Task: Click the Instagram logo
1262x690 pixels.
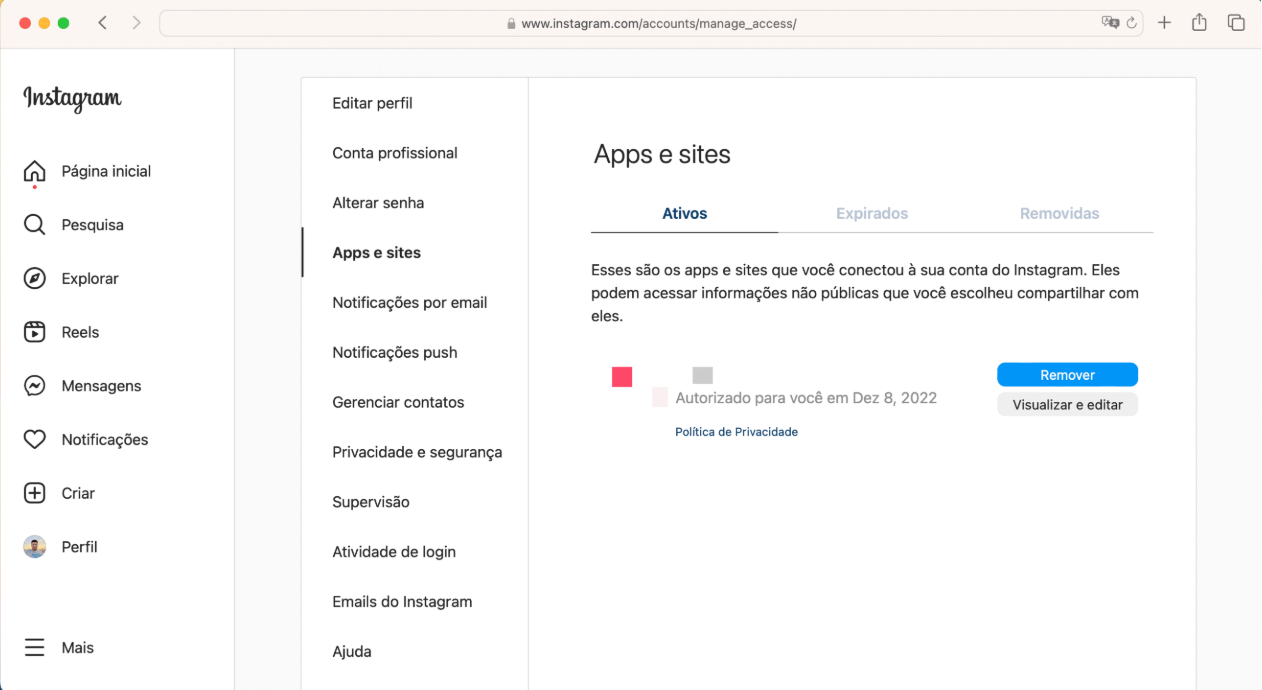Action: click(x=72, y=99)
